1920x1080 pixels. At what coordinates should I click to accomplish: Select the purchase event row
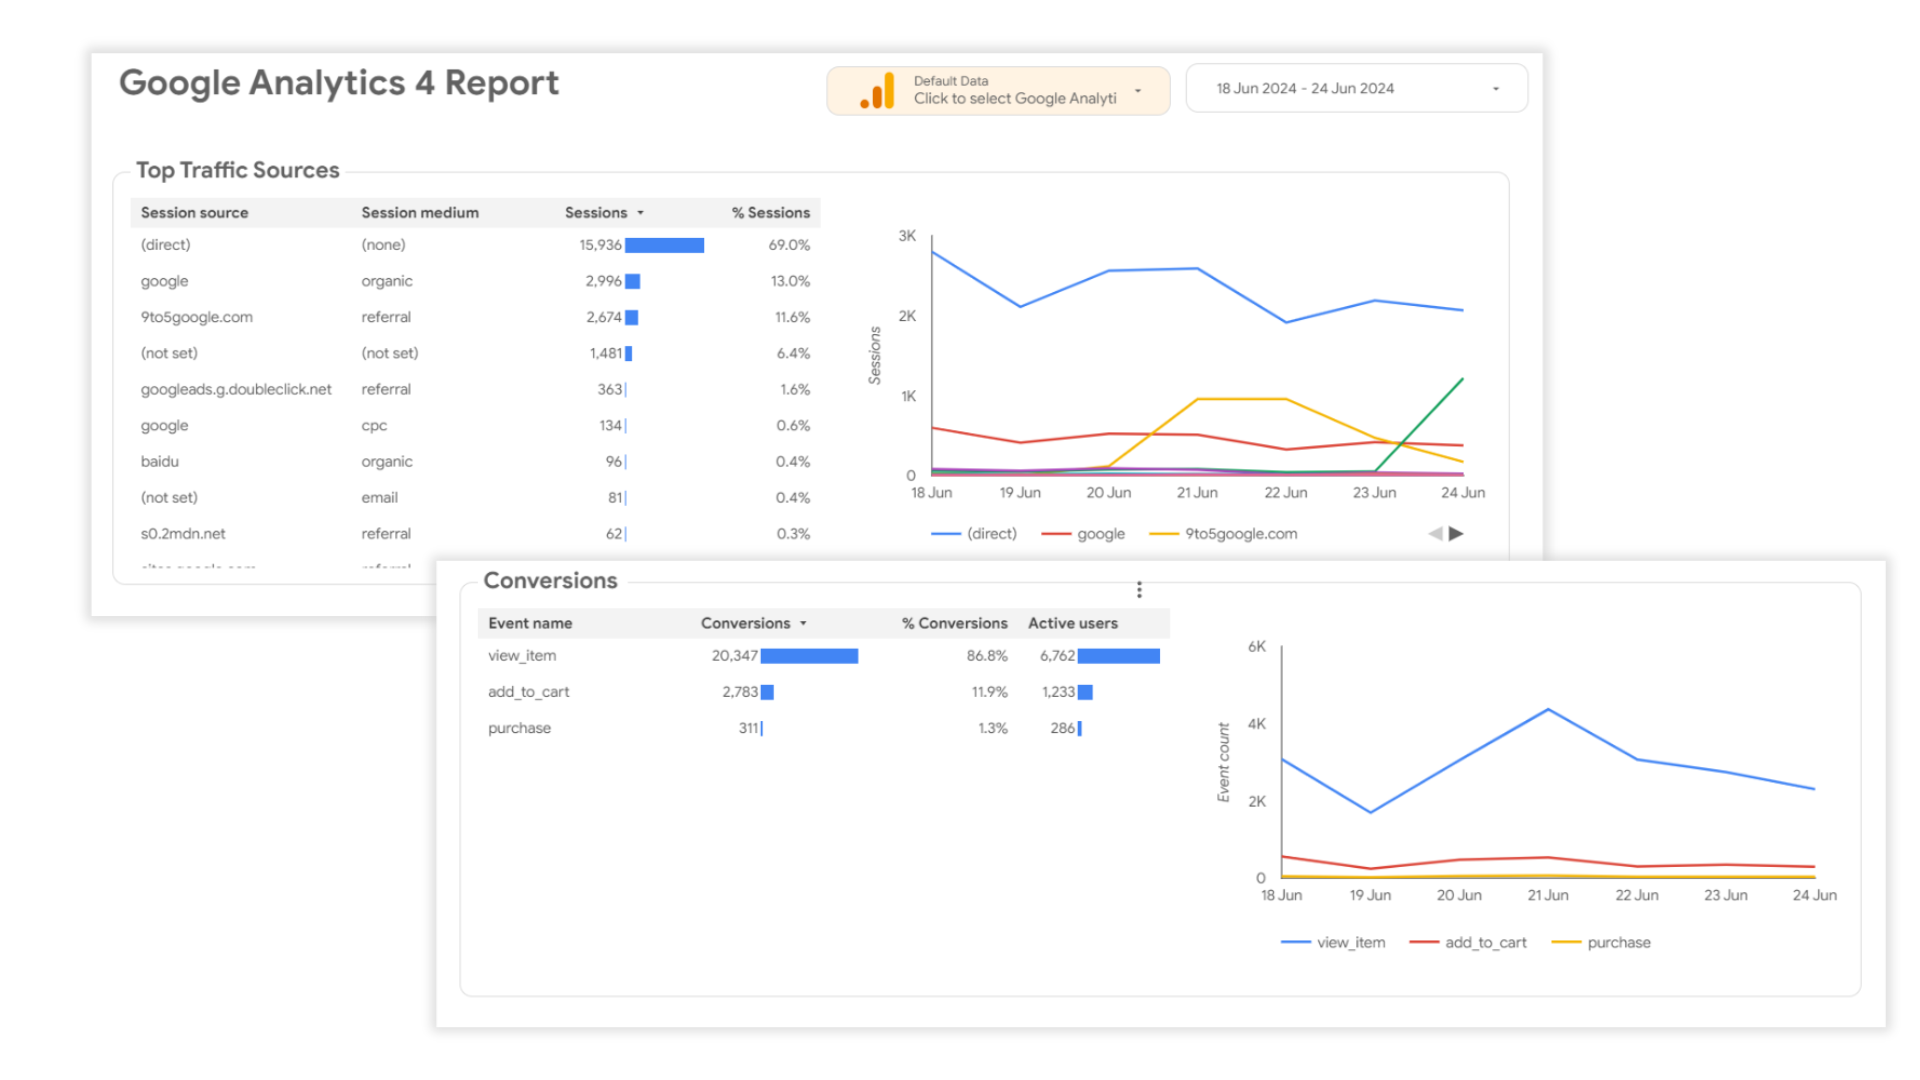pyautogui.click(x=824, y=728)
